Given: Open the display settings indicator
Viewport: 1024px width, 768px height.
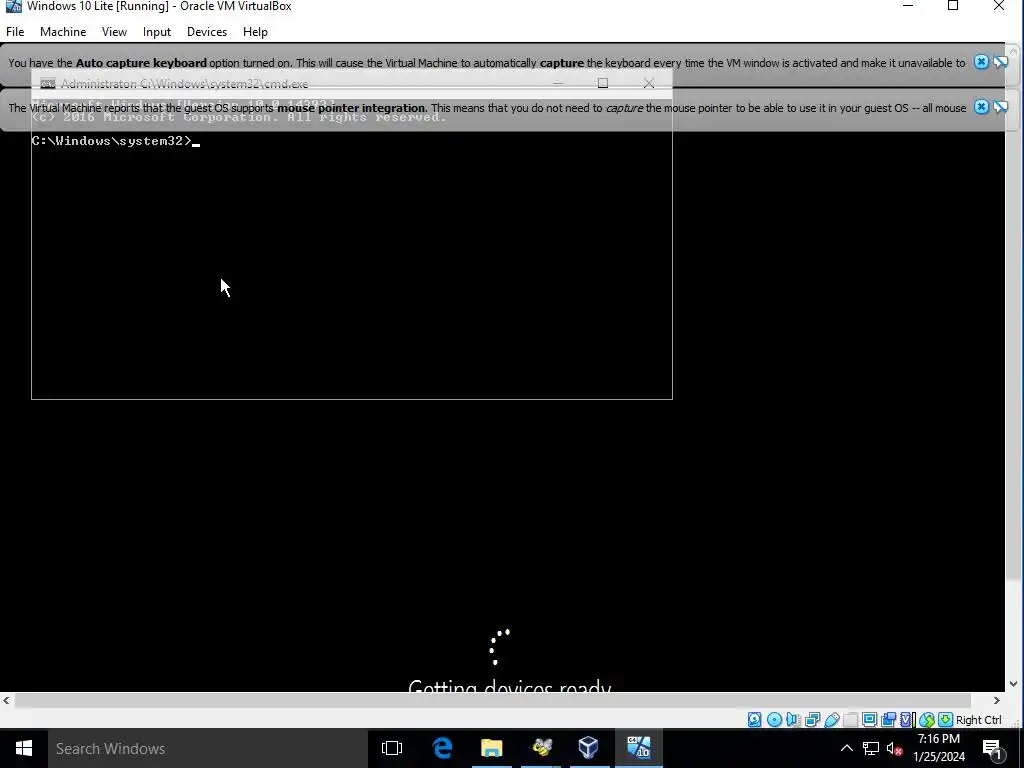Looking at the screenshot, I should (x=869, y=720).
